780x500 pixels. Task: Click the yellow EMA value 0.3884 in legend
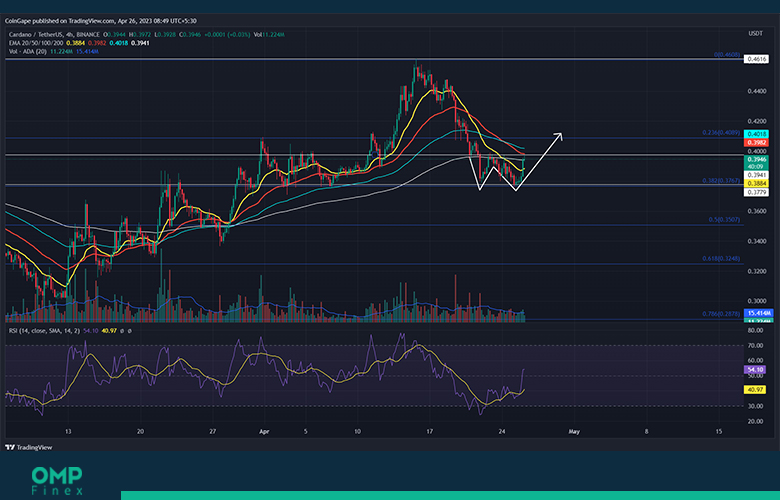point(76,43)
